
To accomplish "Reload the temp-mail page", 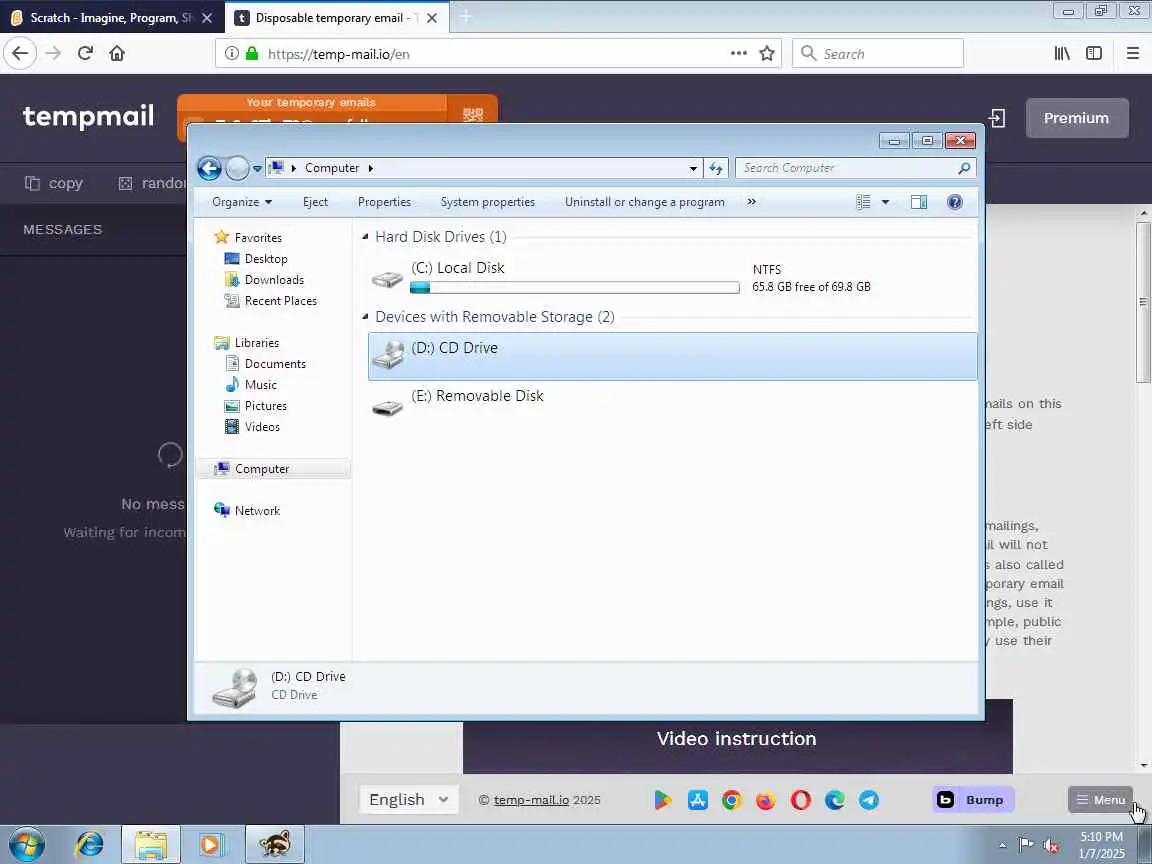I will coord(85,54).
